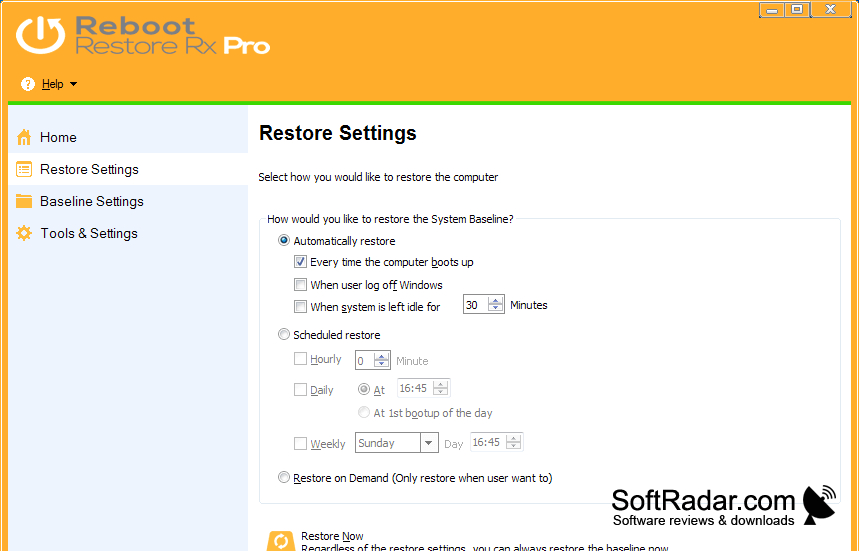Viewport: 859px width, 551px height.
Task: Enable When user log off Windows
Action: point(300,285)
